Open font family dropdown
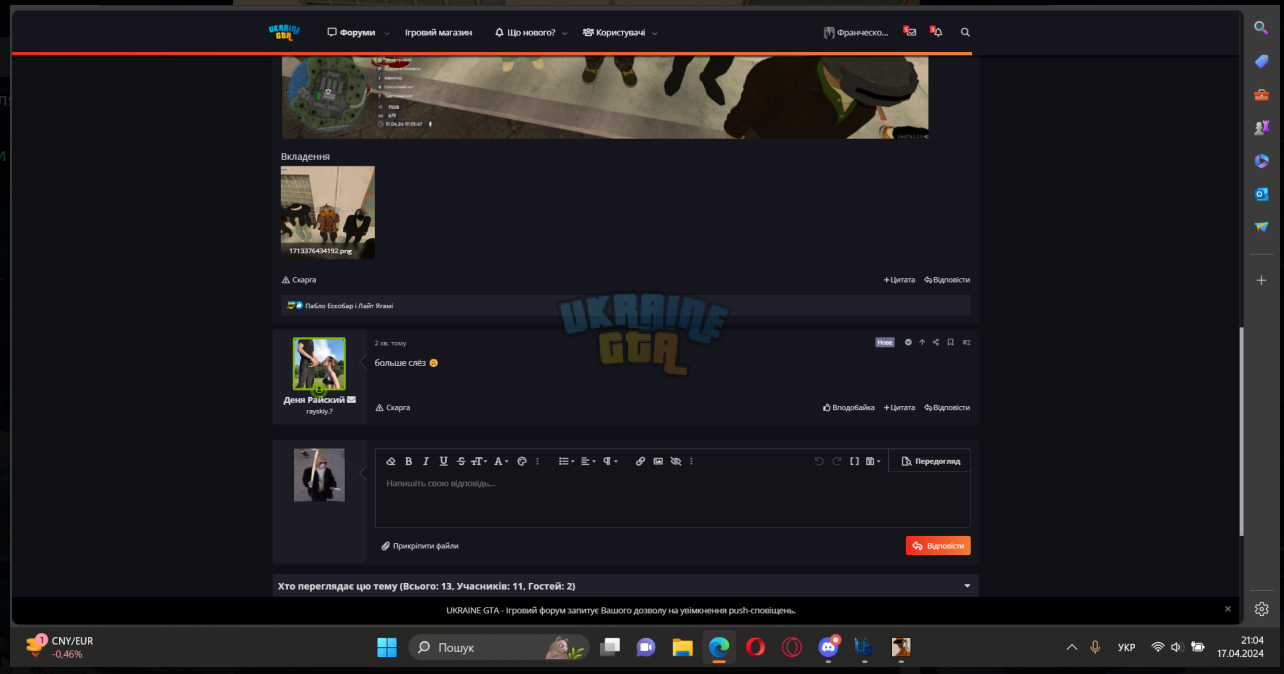 pyautogui.click(x=501, y=461)
